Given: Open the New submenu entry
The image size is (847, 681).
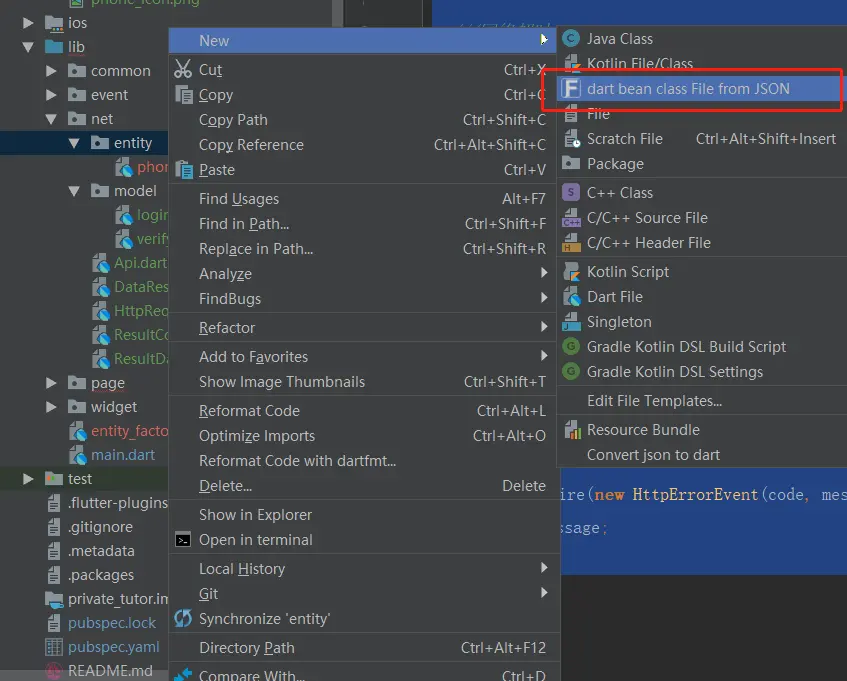Looking at the screenshot, I should pos(362,41).
